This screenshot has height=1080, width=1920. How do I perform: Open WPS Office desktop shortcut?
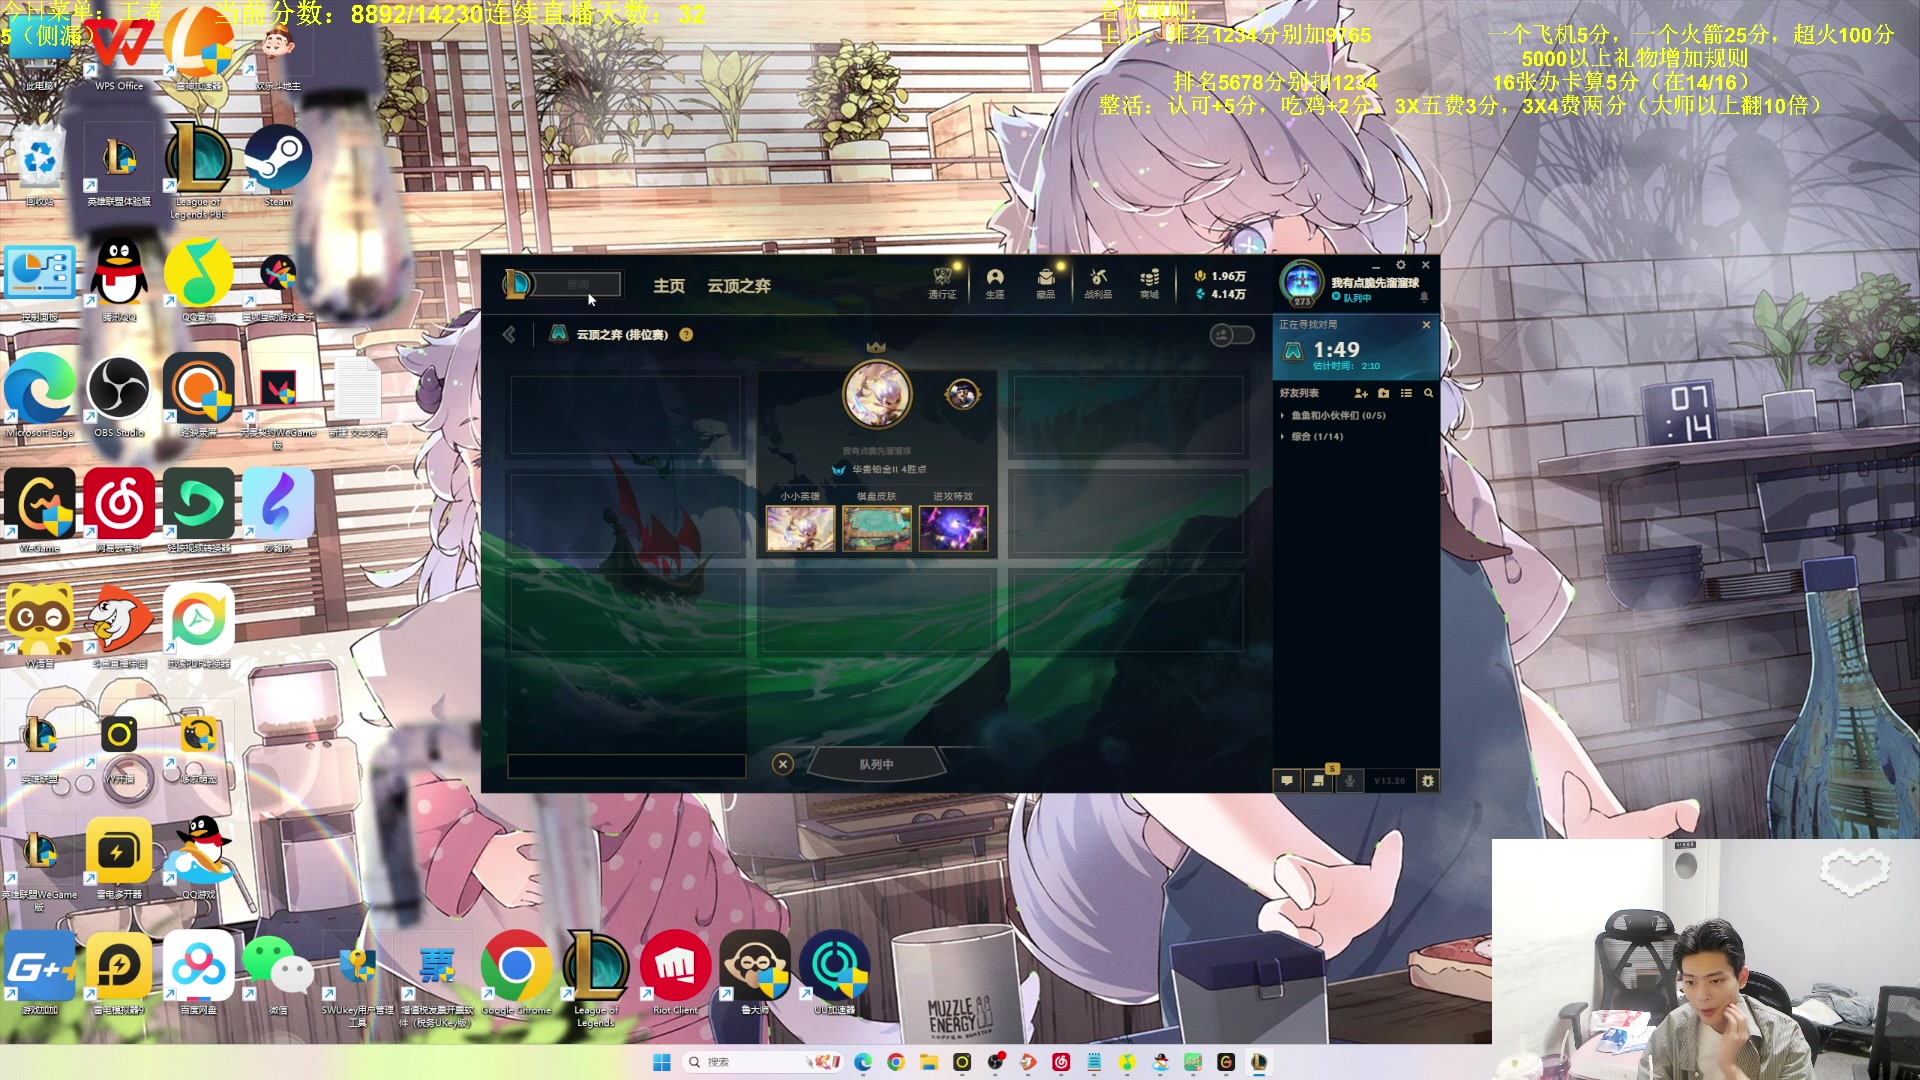pyautogui.click(x=119, y=52)
